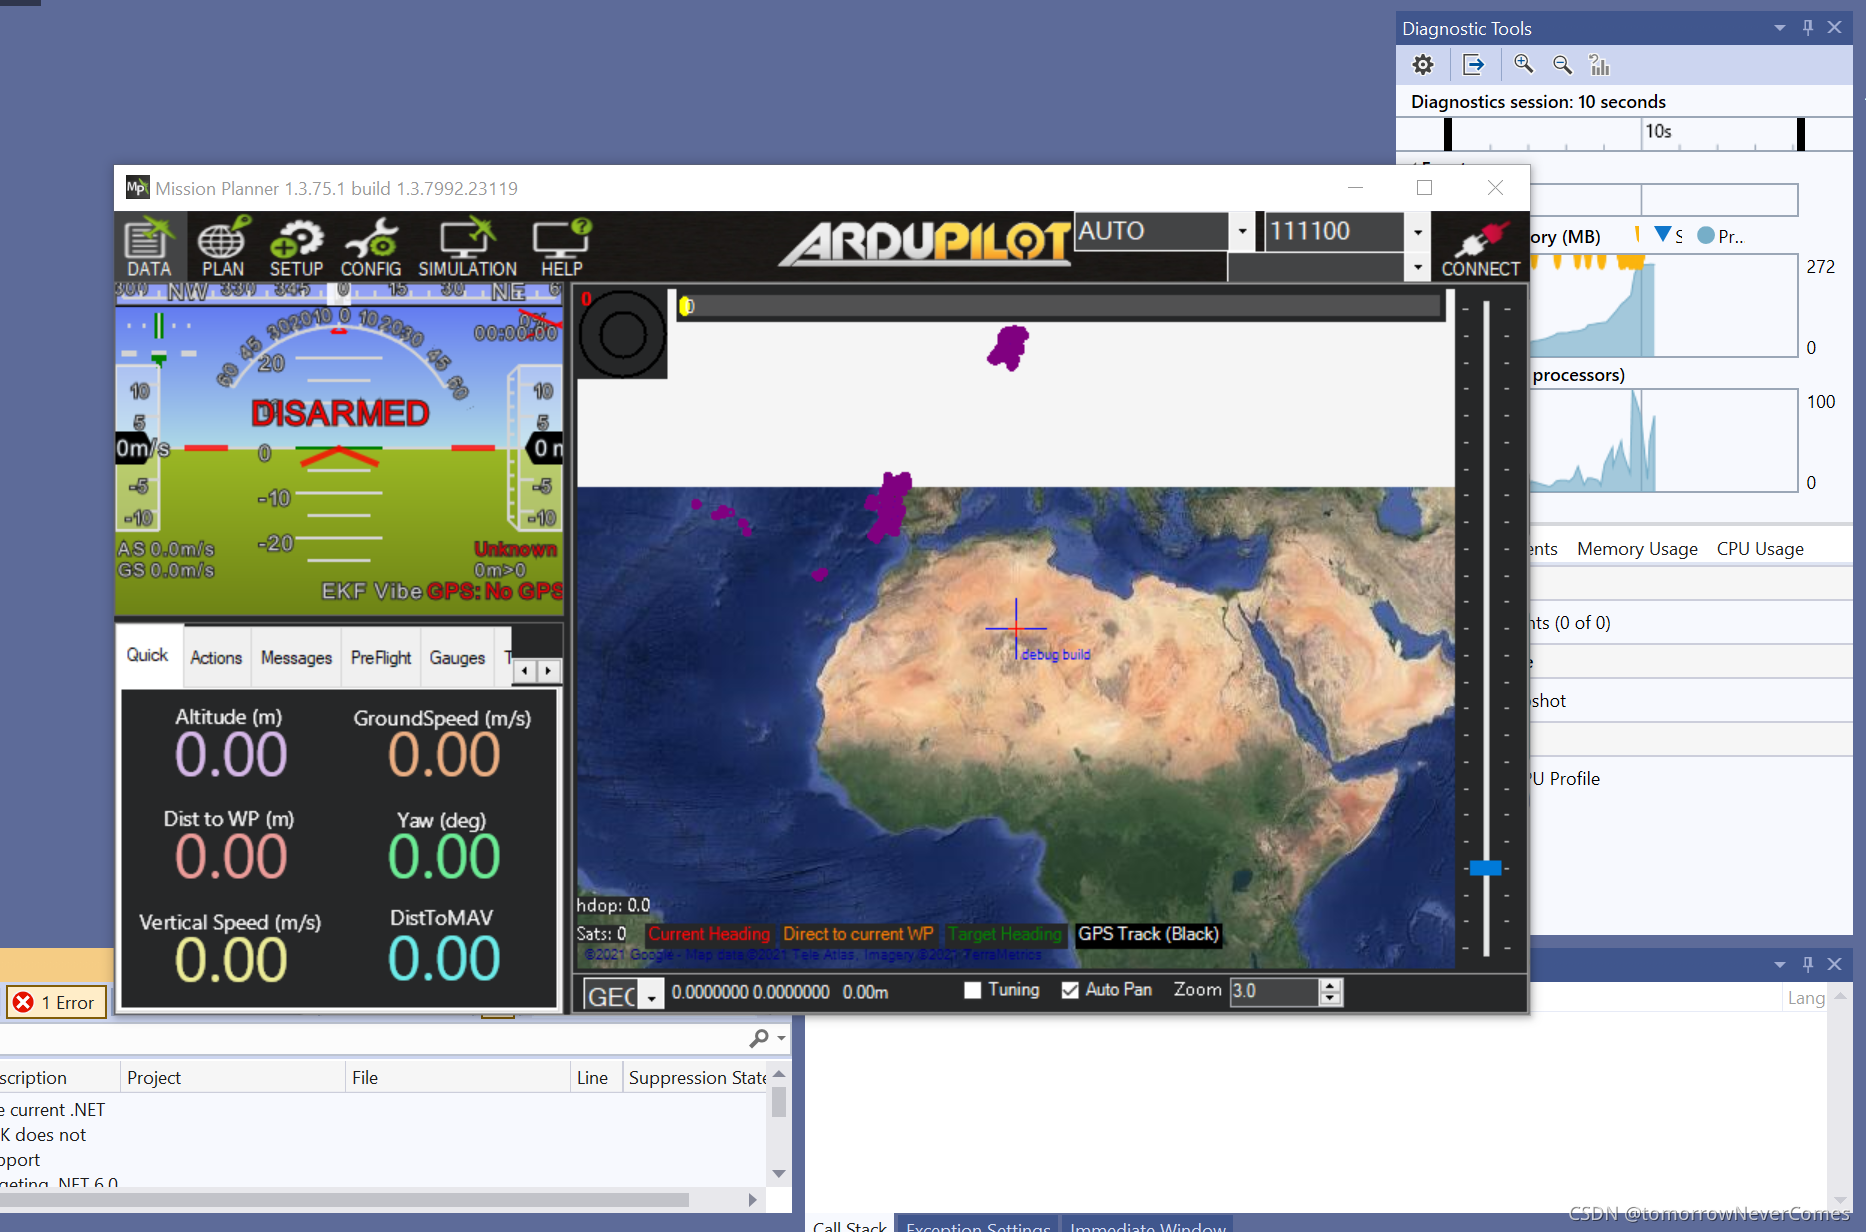Image resolution: width=1866 pixels, height=1232 pixels.
Task: Click the search magnifier in Error List
Action: tap(759, 1038)
